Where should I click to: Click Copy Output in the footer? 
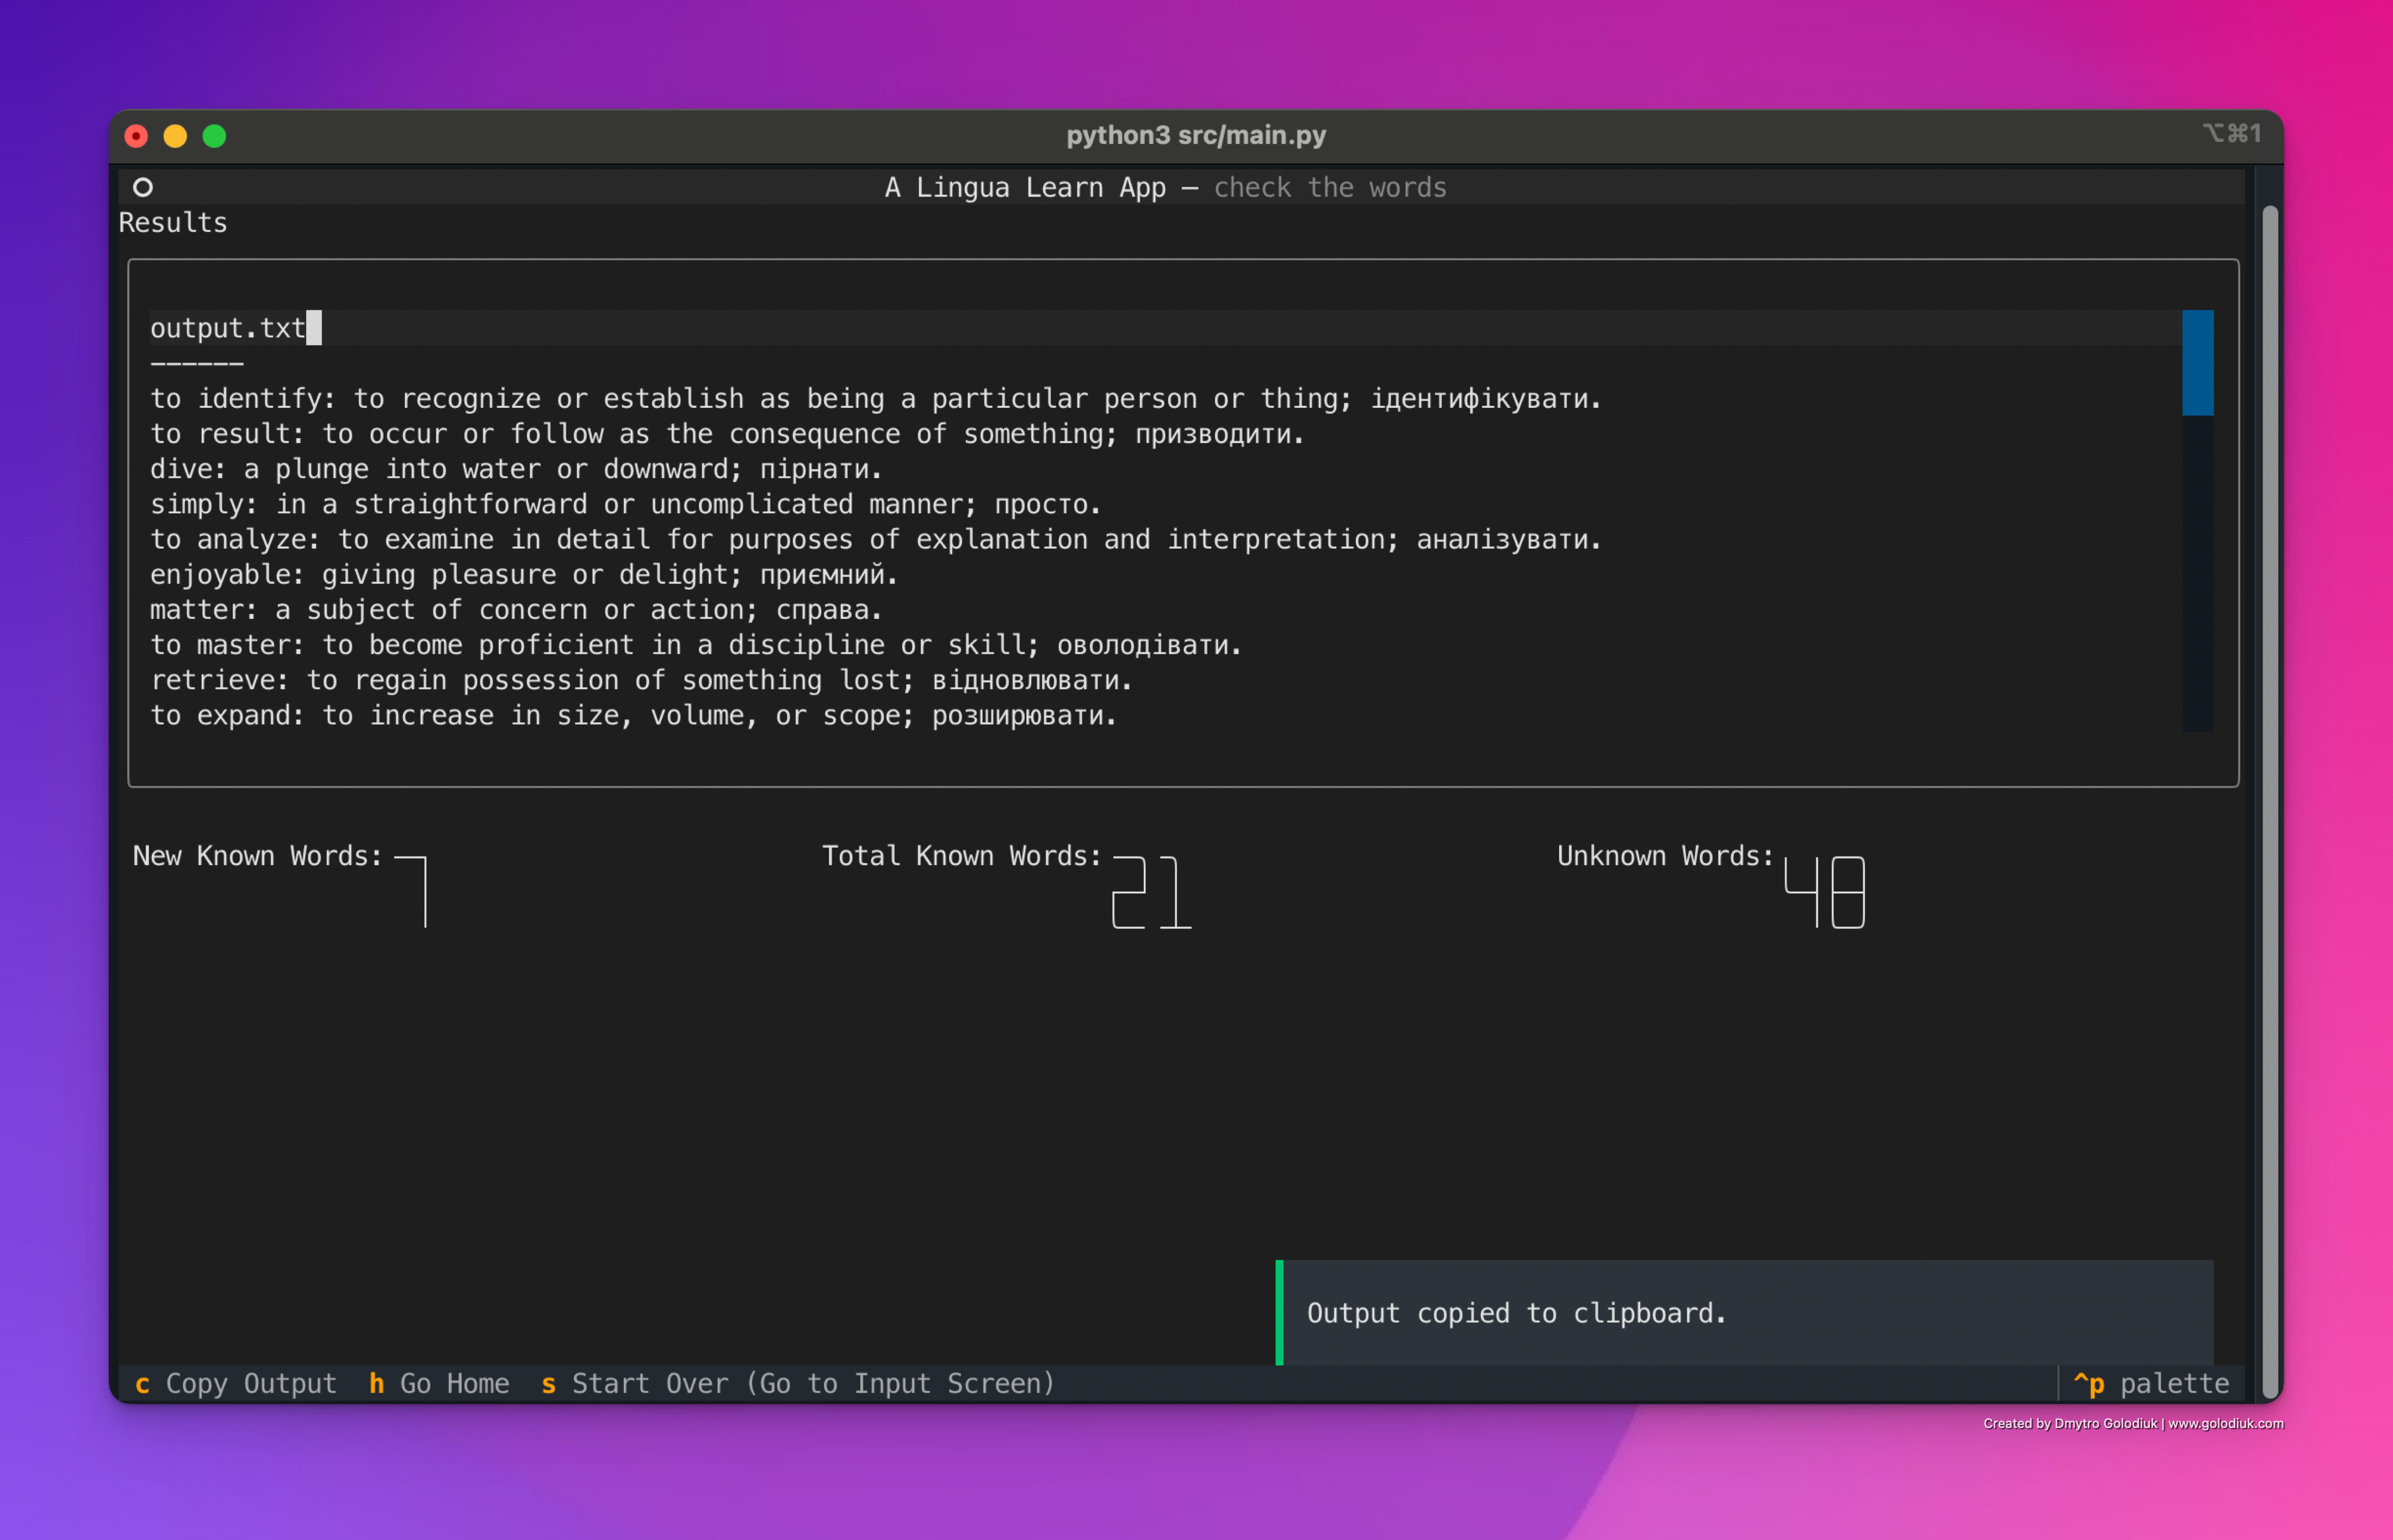tap(236, 1383)
